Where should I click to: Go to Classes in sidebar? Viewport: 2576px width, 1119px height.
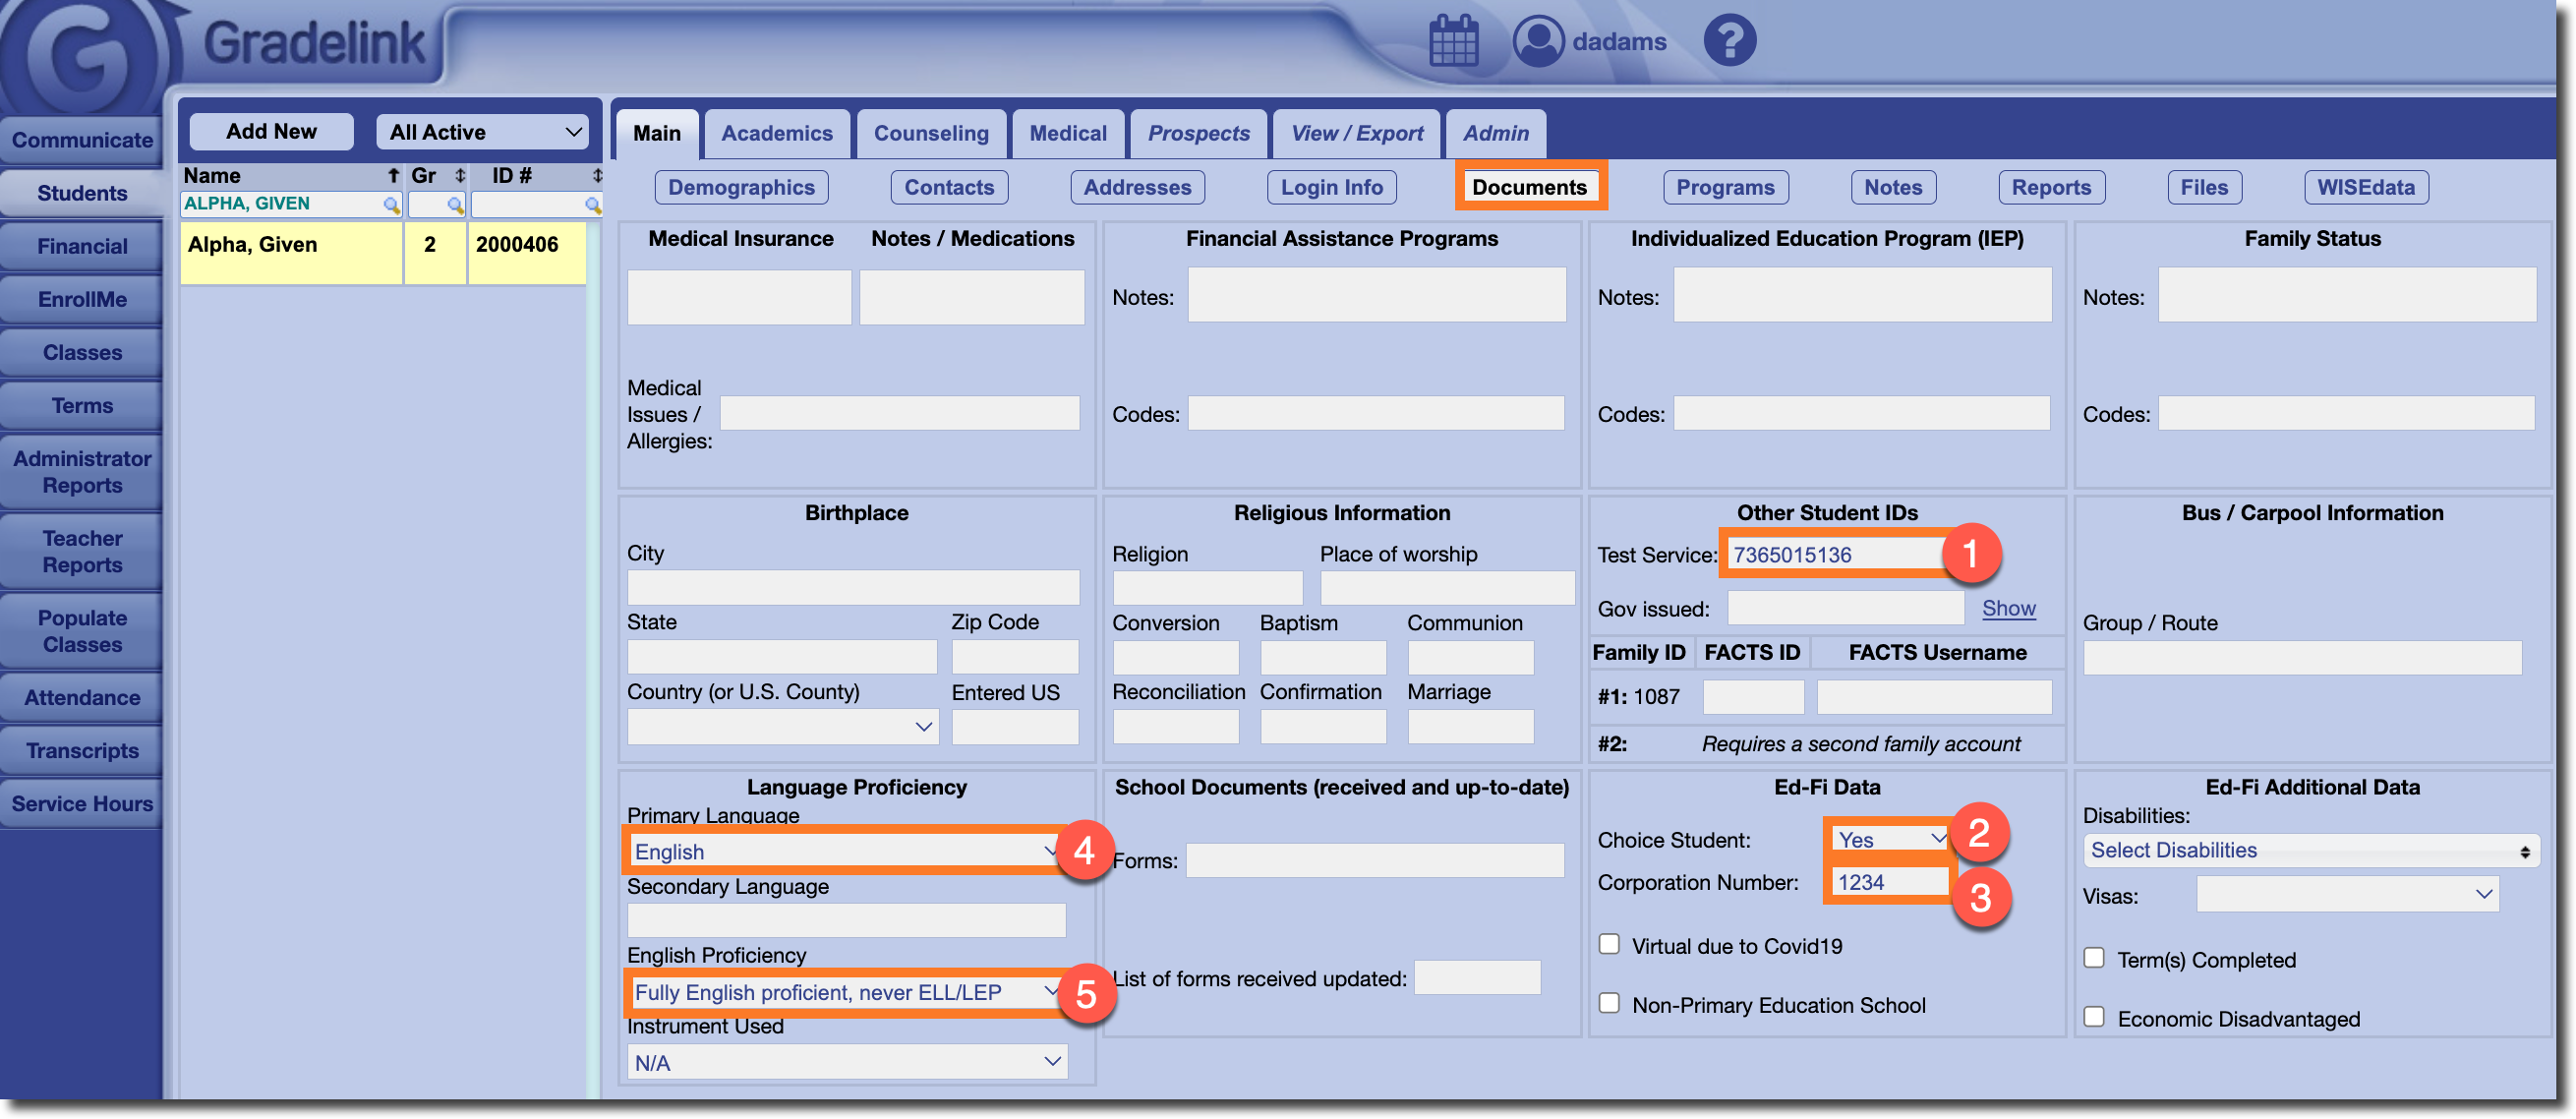pos(82,352)
